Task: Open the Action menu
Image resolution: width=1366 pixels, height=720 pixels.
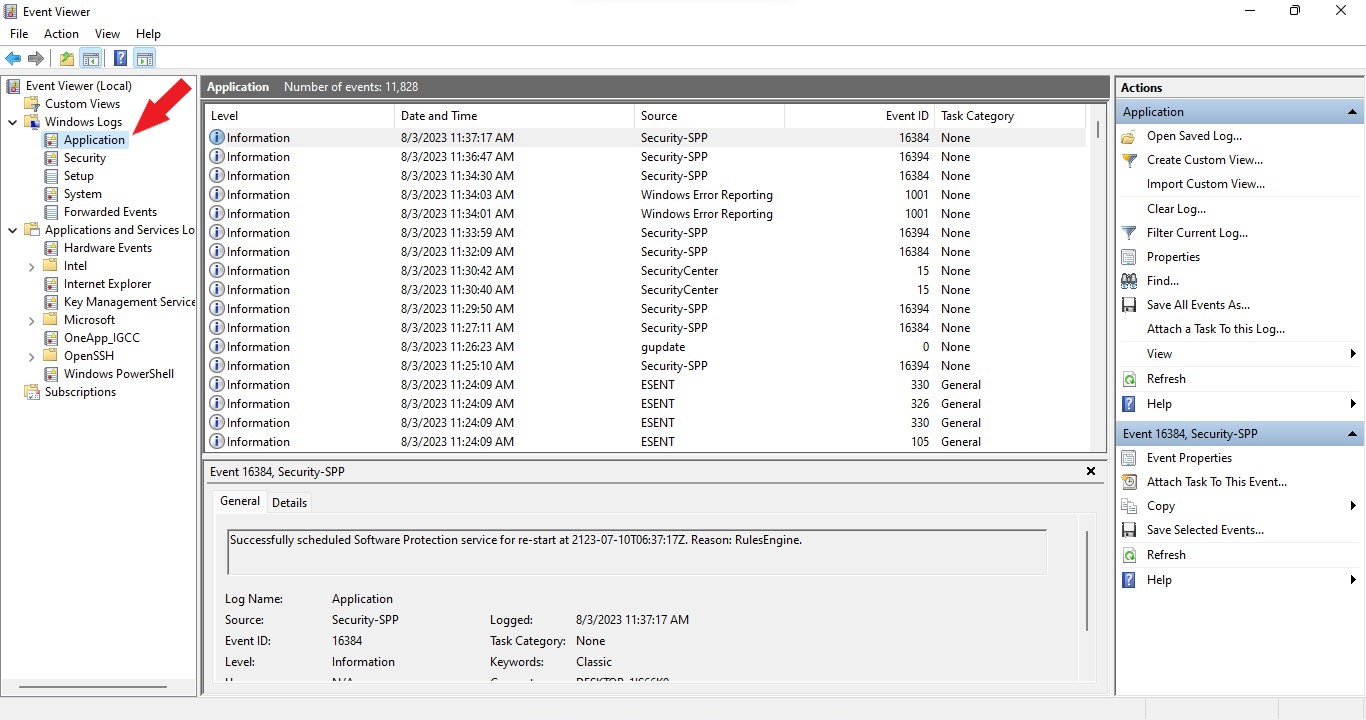Action: pos(61,34)
